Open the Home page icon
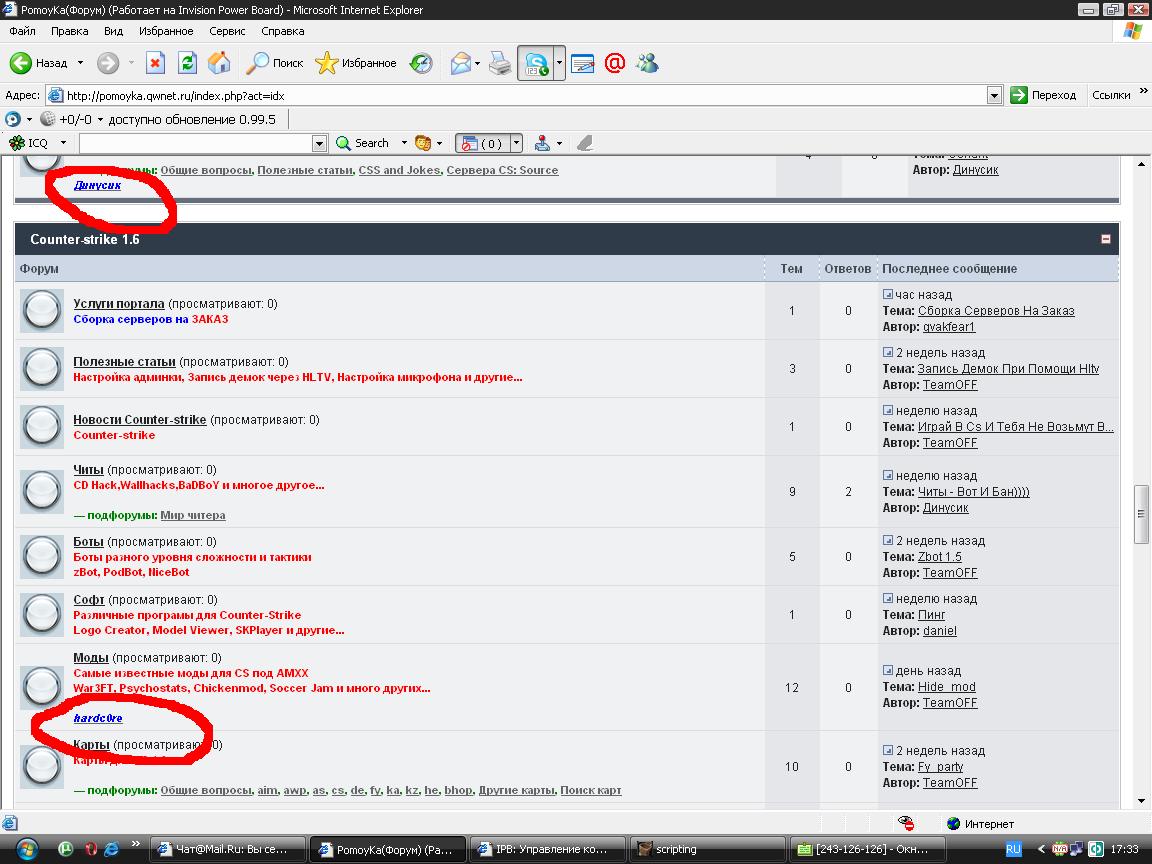This screenshot has width=1152, height=864. [219, 63]
